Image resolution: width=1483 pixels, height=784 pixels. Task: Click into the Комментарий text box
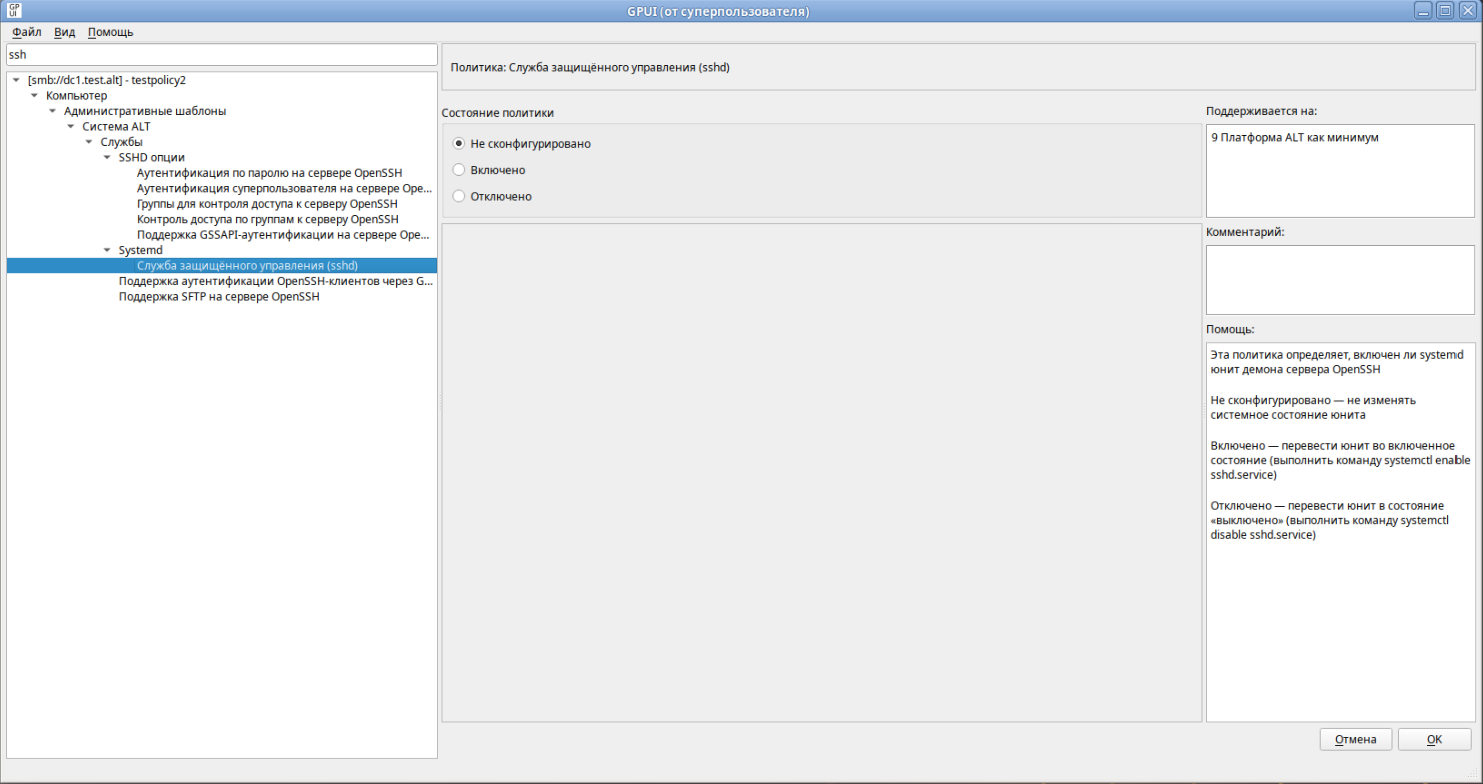[x=1340, y=280]
